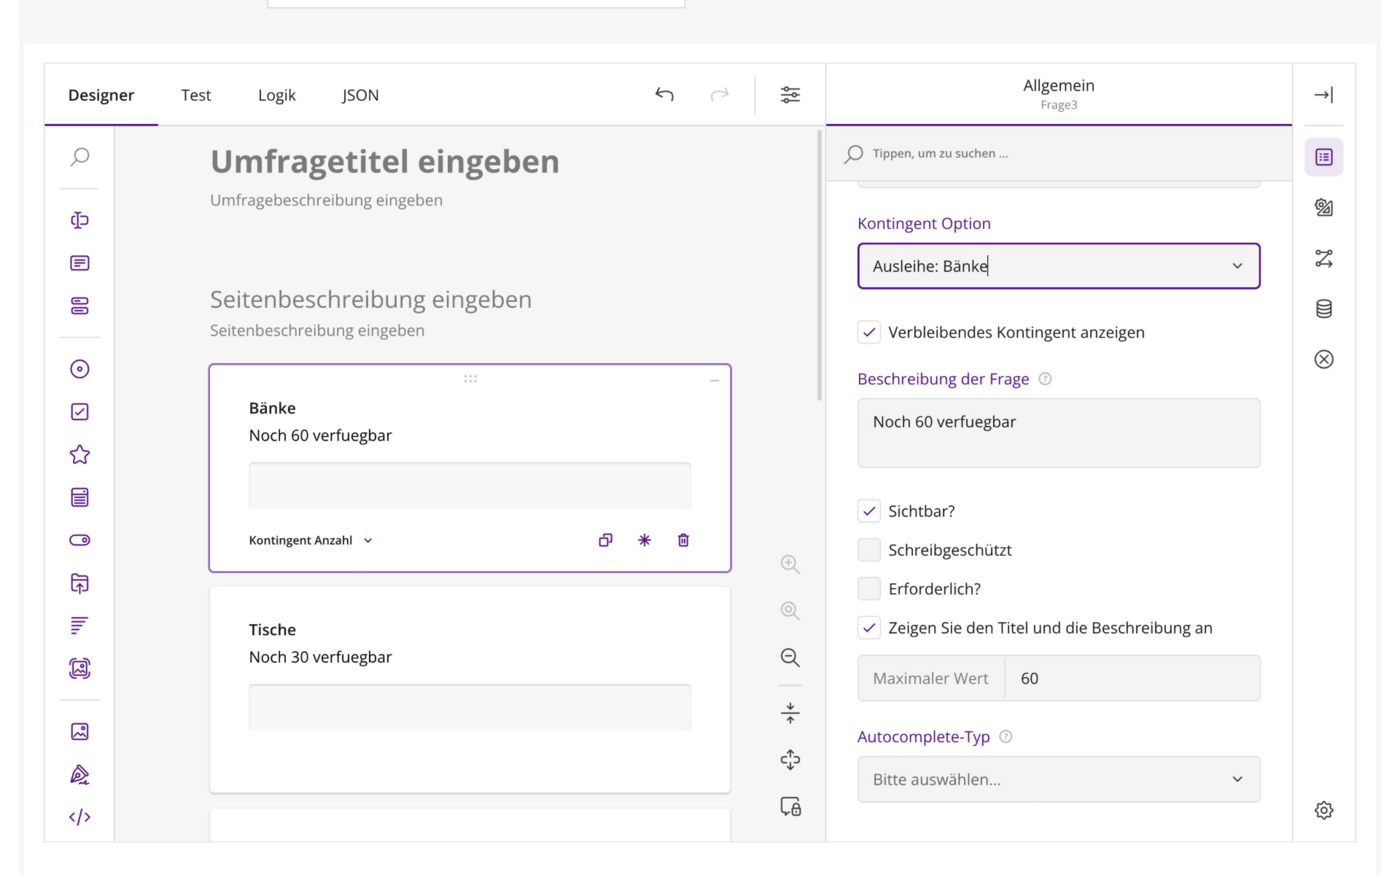This screenshot has width=1400, height=875.
Task: Lock expand and collapse state of questions
Action: point(790,807)
